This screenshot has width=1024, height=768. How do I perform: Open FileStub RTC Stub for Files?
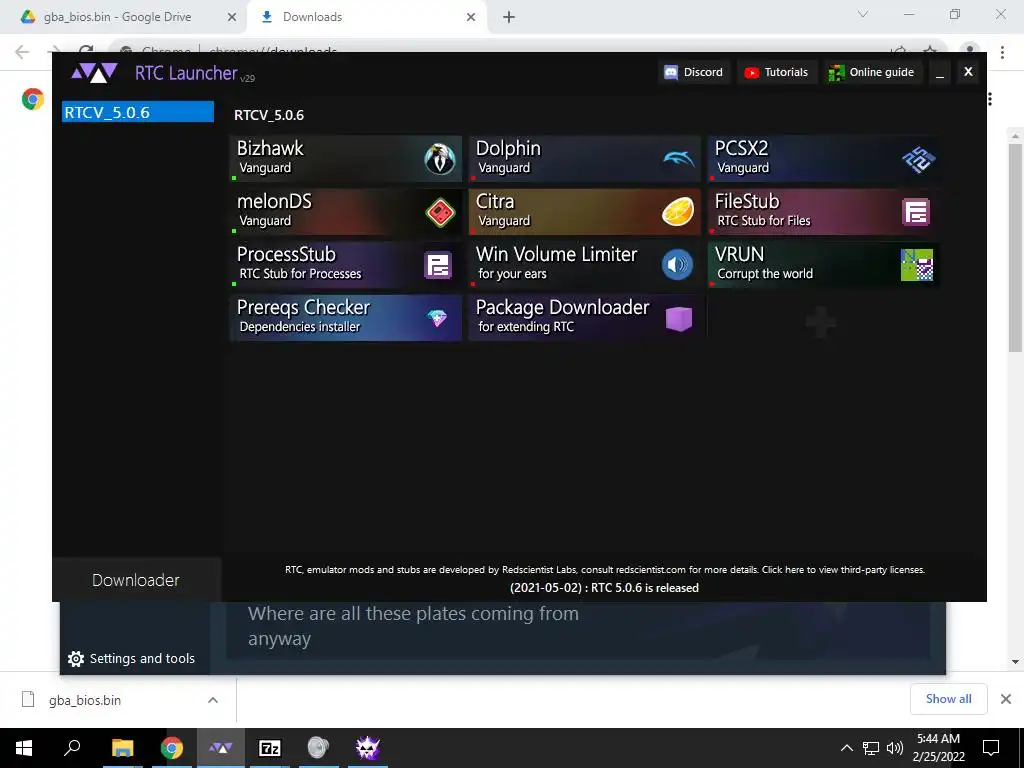824,212
